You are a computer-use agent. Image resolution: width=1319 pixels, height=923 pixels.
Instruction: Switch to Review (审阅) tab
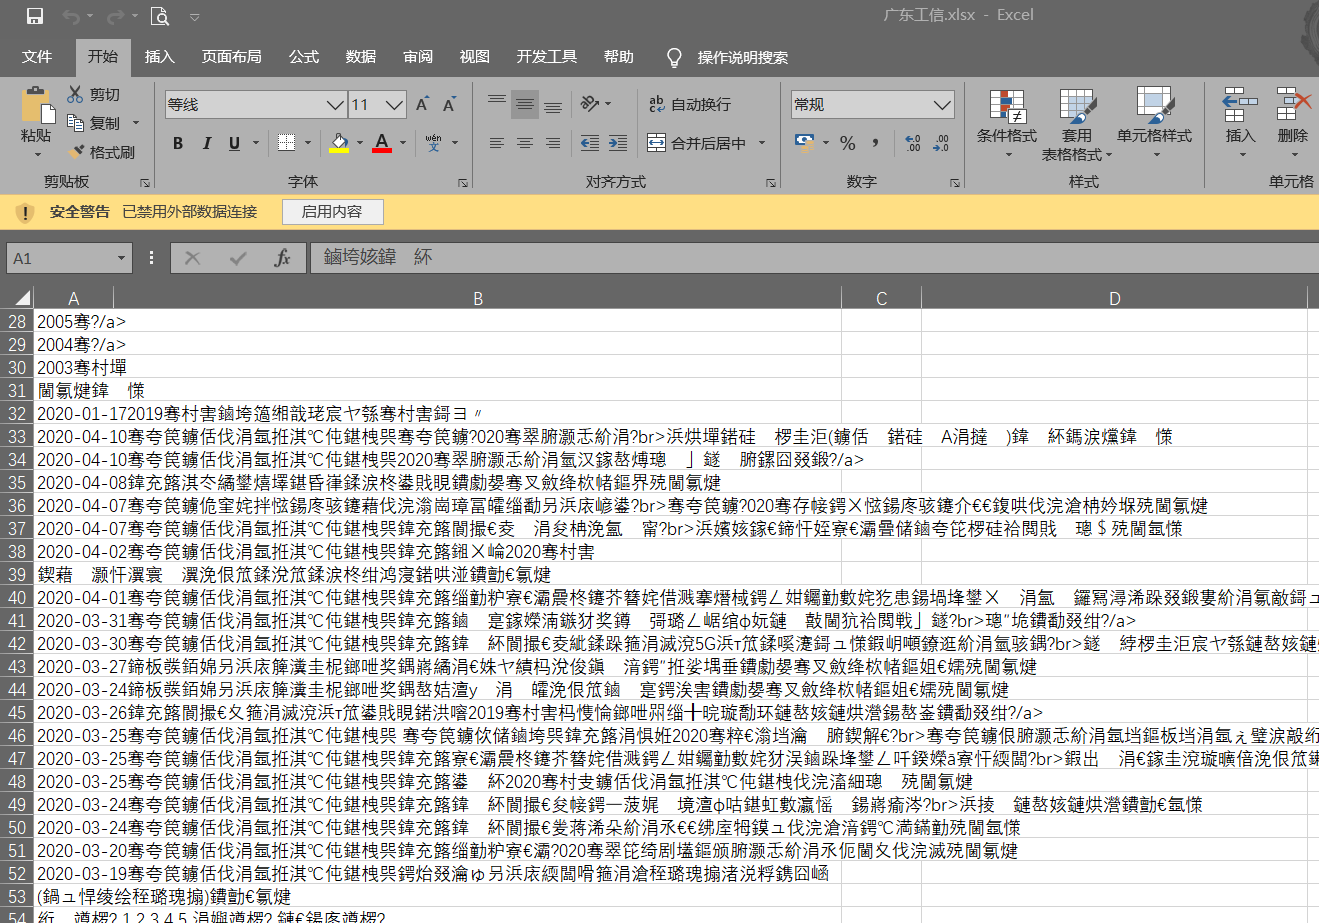[418, 57]
